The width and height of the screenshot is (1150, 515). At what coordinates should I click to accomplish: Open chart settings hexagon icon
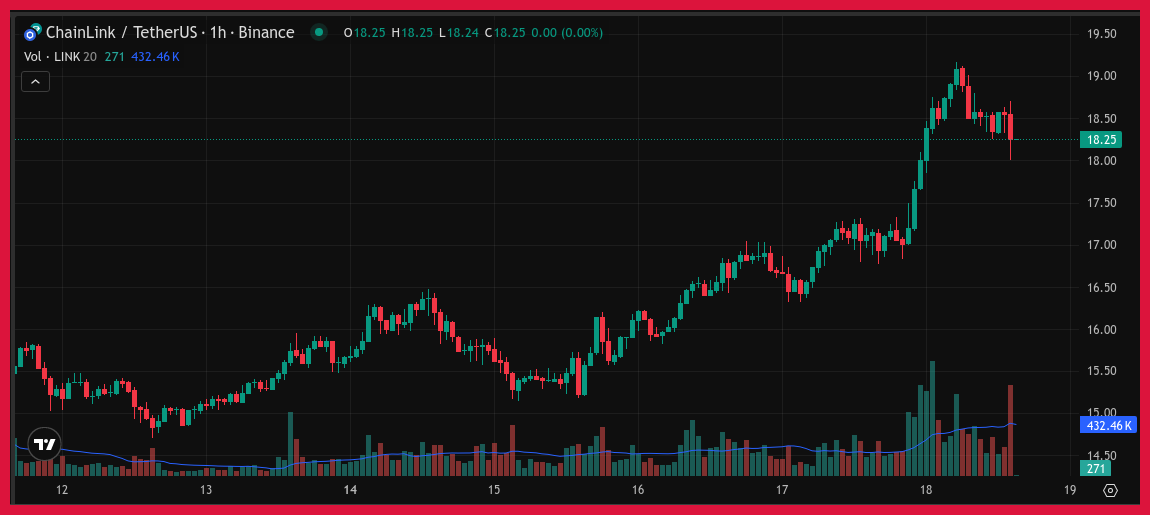(1110, 490)
